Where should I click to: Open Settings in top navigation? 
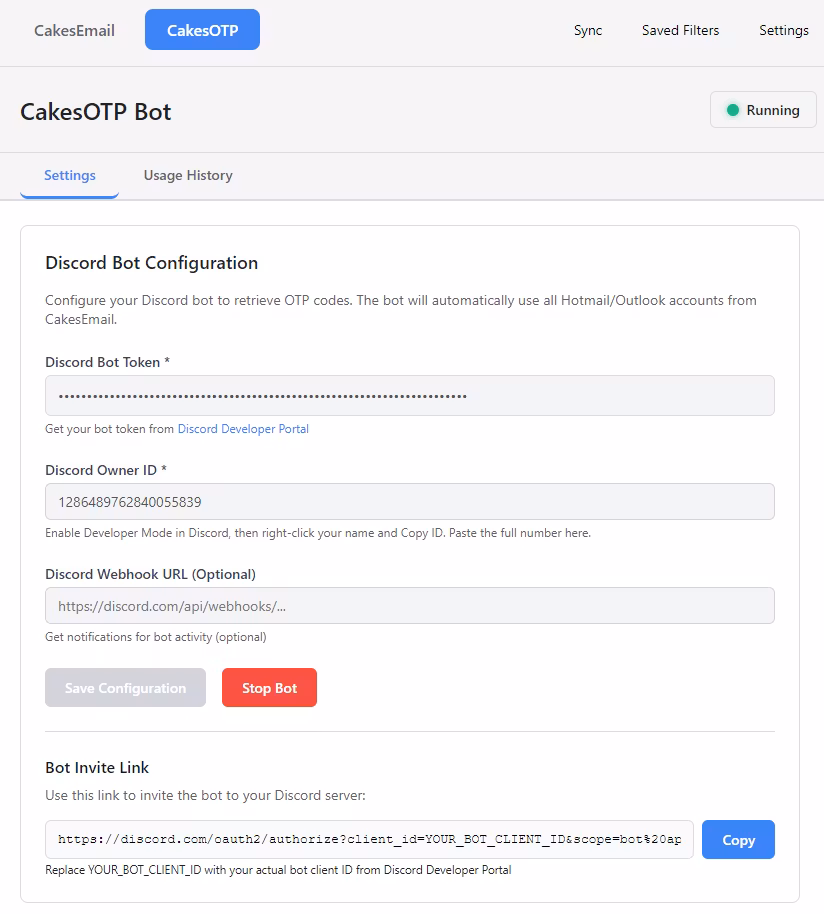(x=783, y=30)
